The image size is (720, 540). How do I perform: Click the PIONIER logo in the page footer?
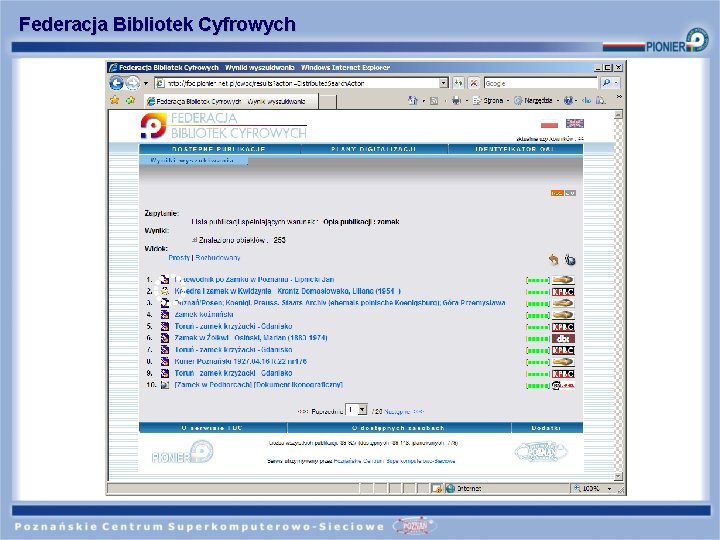click(183, 453)
